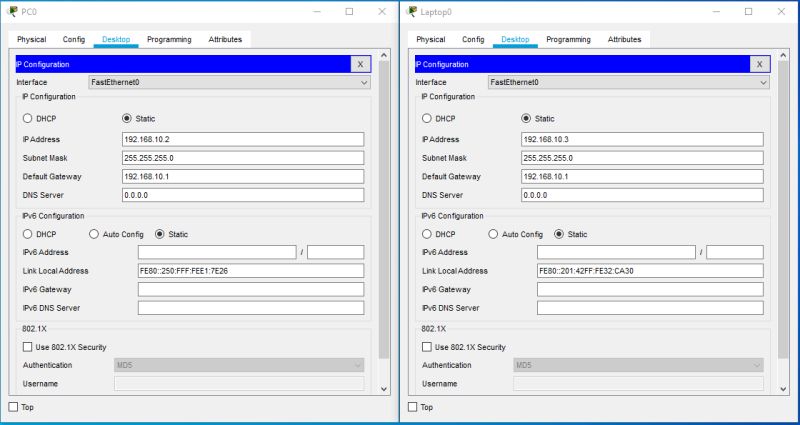Select IPv4 DHCP radio in Laptop0
This screenshot has height=425, width=800.
427,118
